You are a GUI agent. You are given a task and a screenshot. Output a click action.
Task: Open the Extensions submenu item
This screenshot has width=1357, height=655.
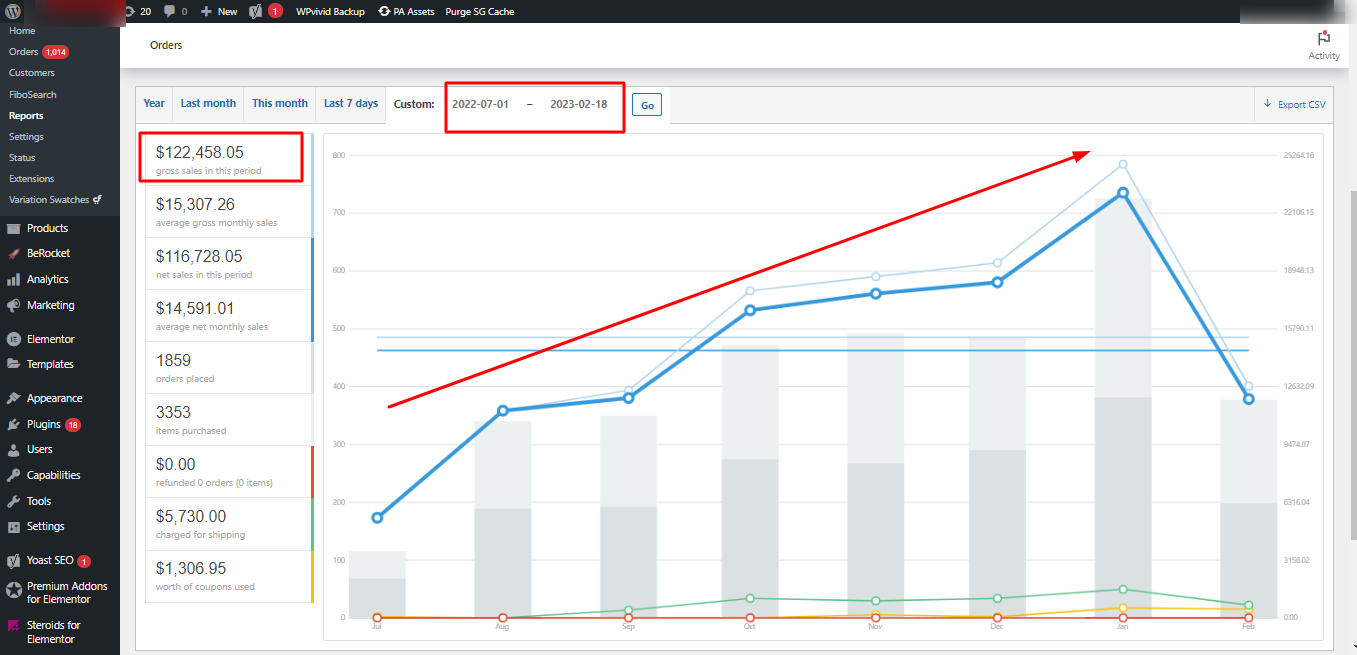point(31,179)
